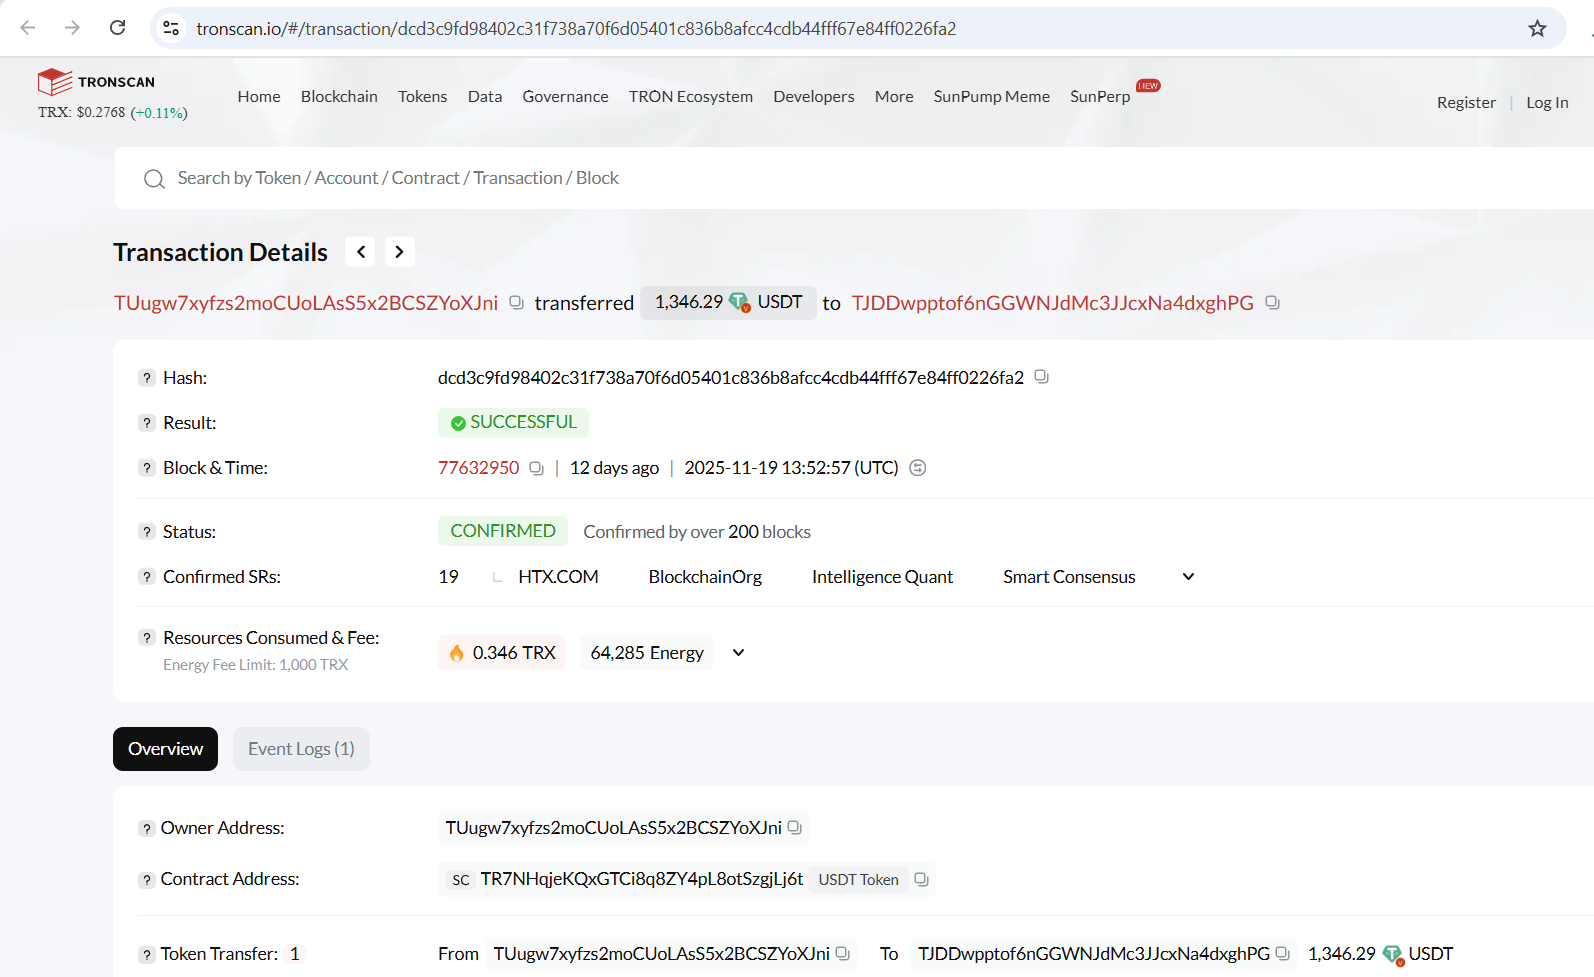Copy the From address in Token Transfer
Screen dimensions: 1594x977
coord(842,953)
